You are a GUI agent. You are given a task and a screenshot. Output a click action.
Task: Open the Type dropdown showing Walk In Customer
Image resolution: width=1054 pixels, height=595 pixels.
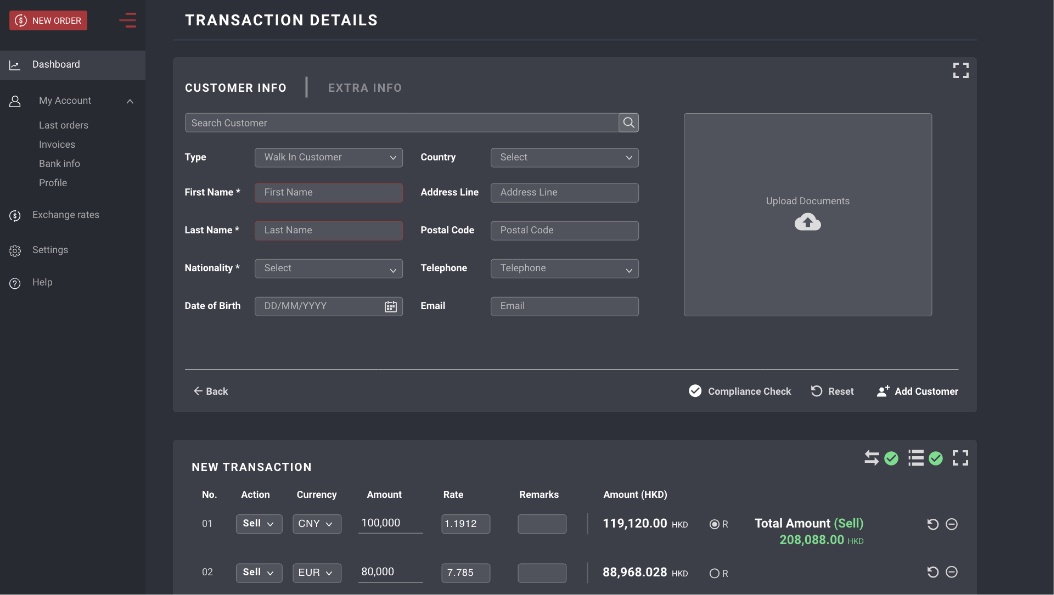click(328, 157)
